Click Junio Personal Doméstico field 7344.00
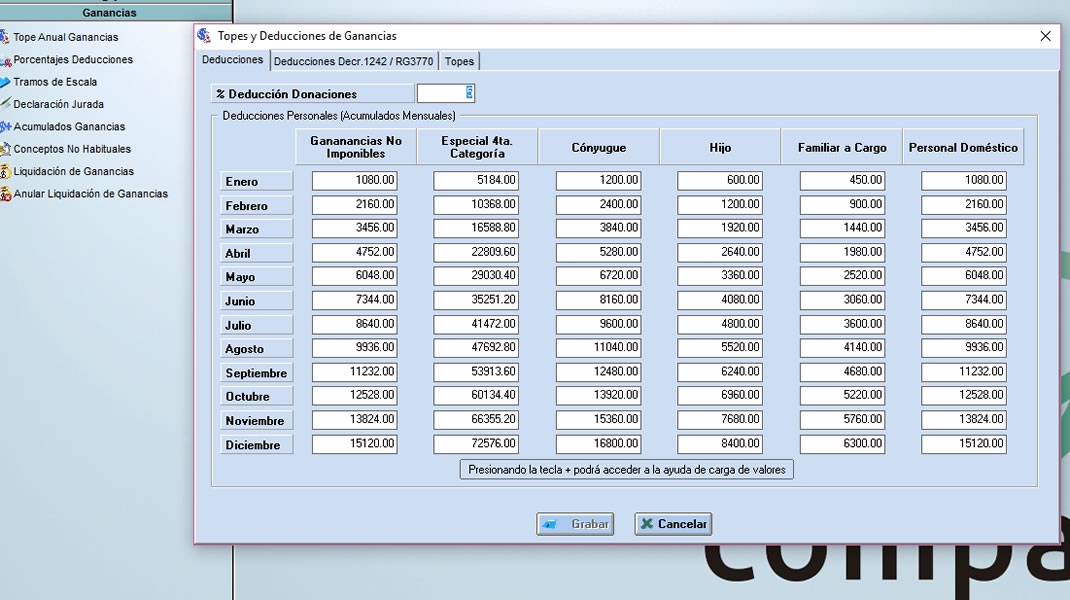The width and height of the screenshot is (1070, 600). click(x=964, y=300)
